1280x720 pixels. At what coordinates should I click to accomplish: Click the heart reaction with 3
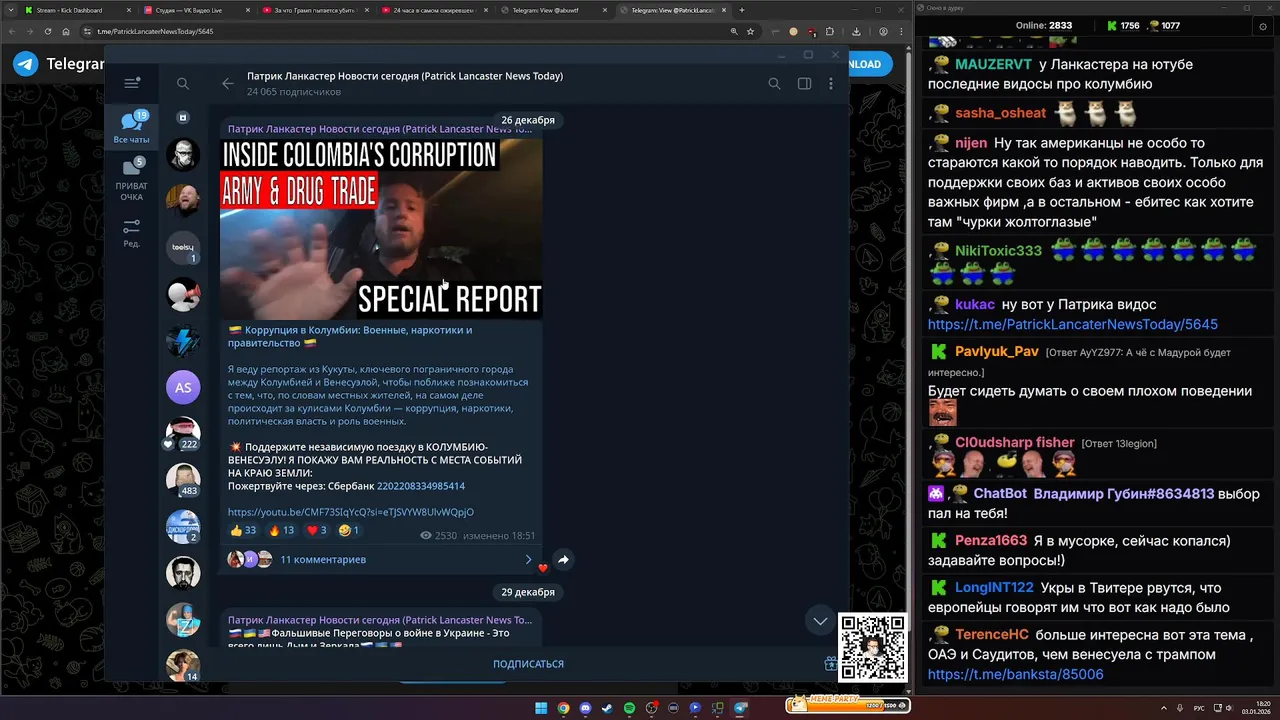tap(317, 530)
